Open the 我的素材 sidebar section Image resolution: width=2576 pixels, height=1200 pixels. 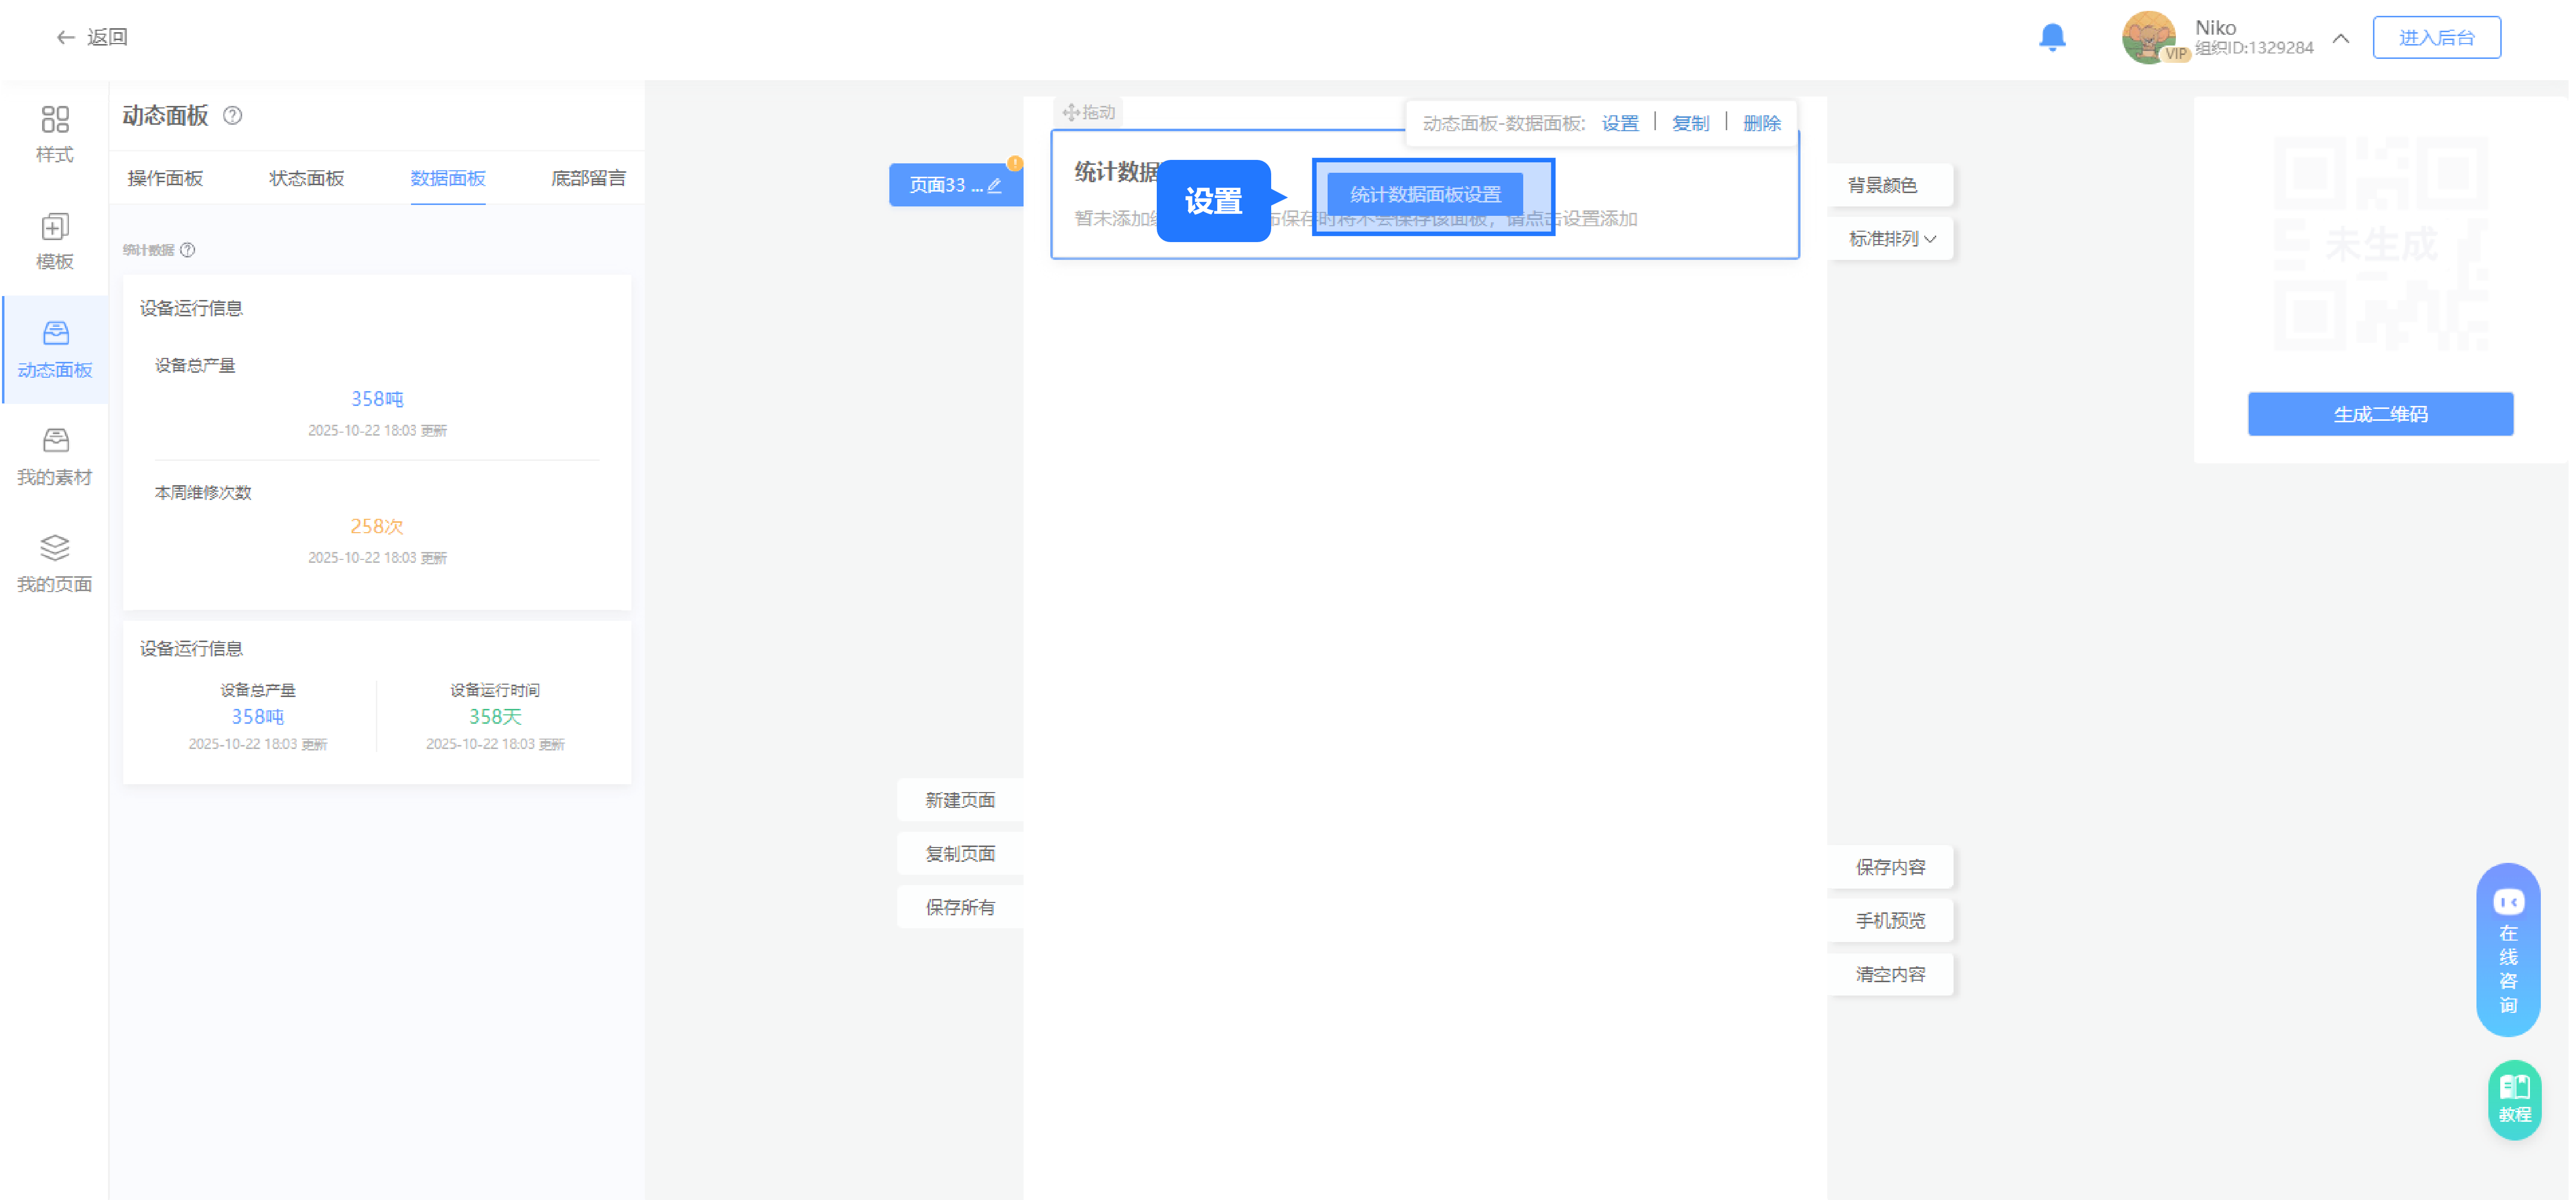pos(55,456)
